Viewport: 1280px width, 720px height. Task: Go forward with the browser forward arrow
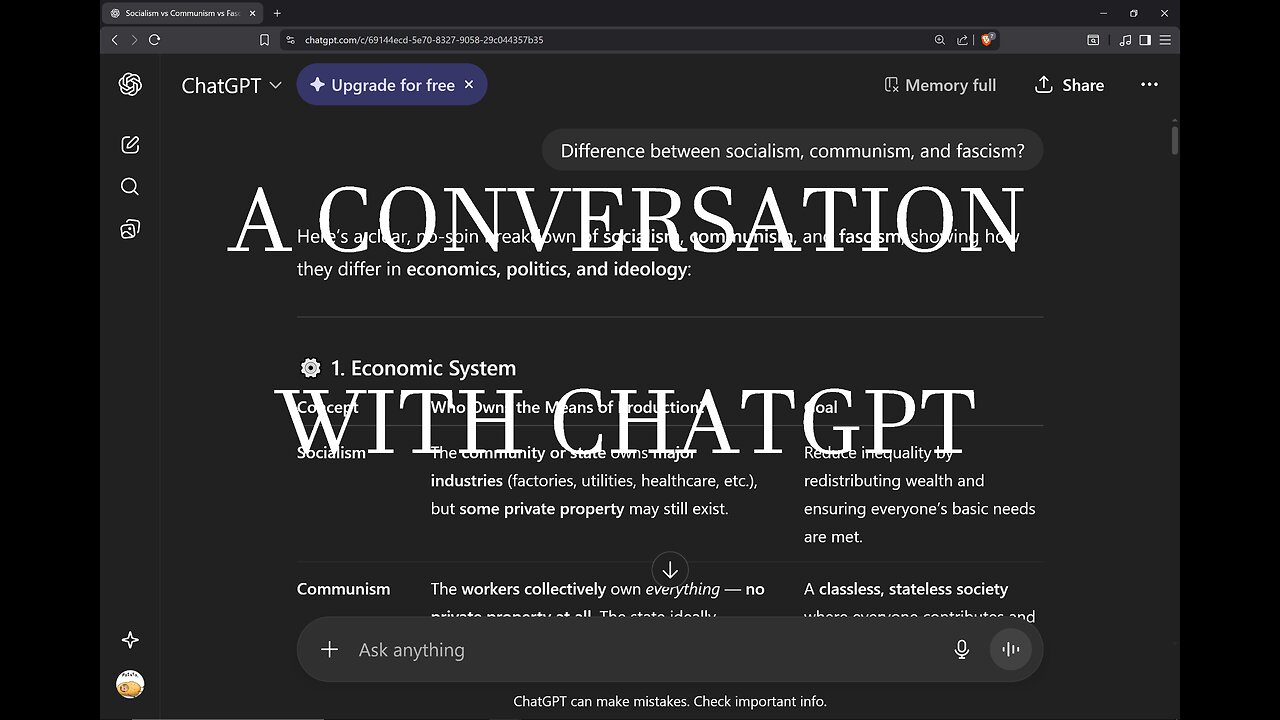click(x=134, y=40)
